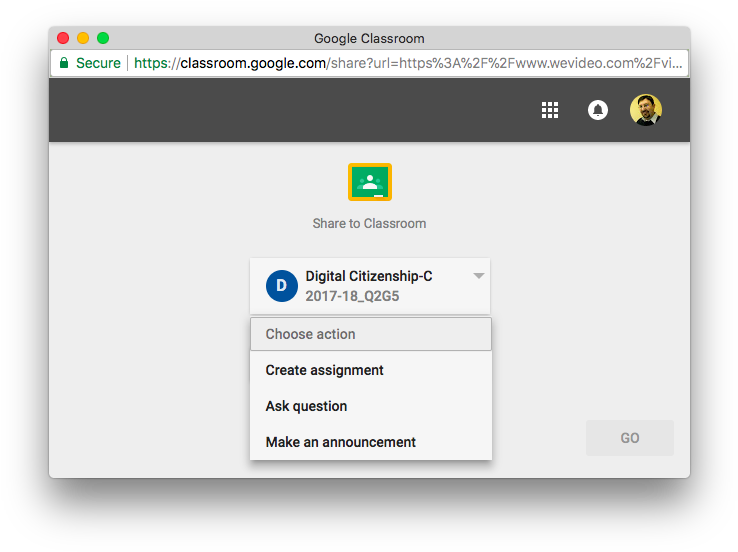
Task: Click the green secure padlock icon
Action: [64, 63]
